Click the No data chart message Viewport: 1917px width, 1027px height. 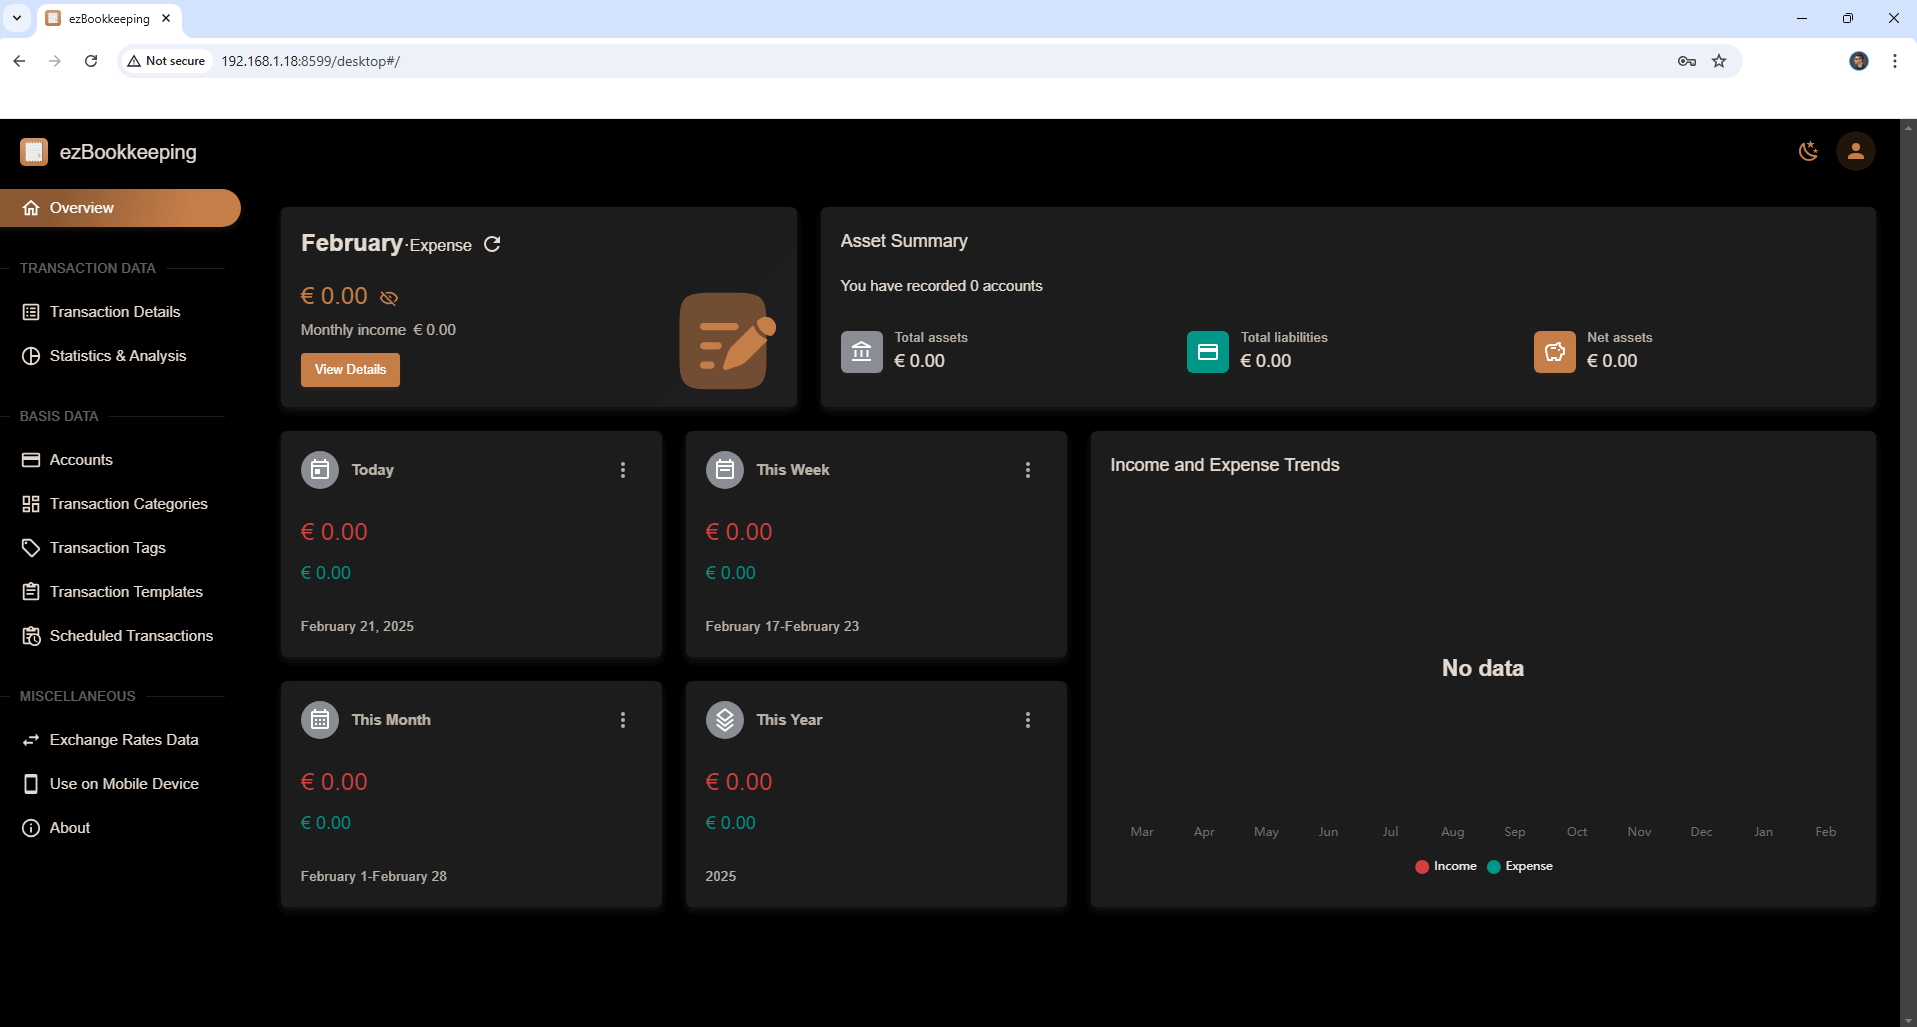coord(1483,668)
